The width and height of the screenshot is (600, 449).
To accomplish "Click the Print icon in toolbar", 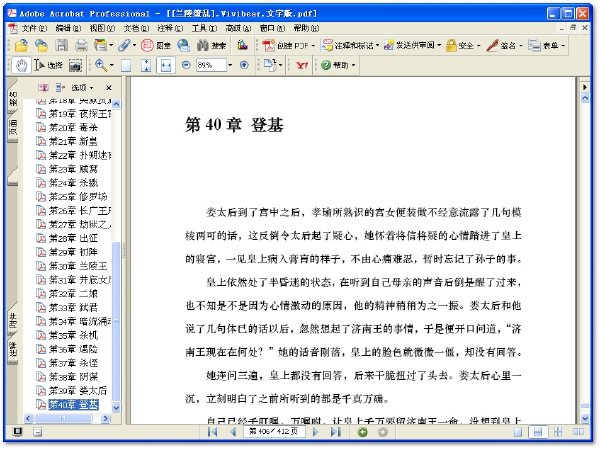I will tap(81, 46).
